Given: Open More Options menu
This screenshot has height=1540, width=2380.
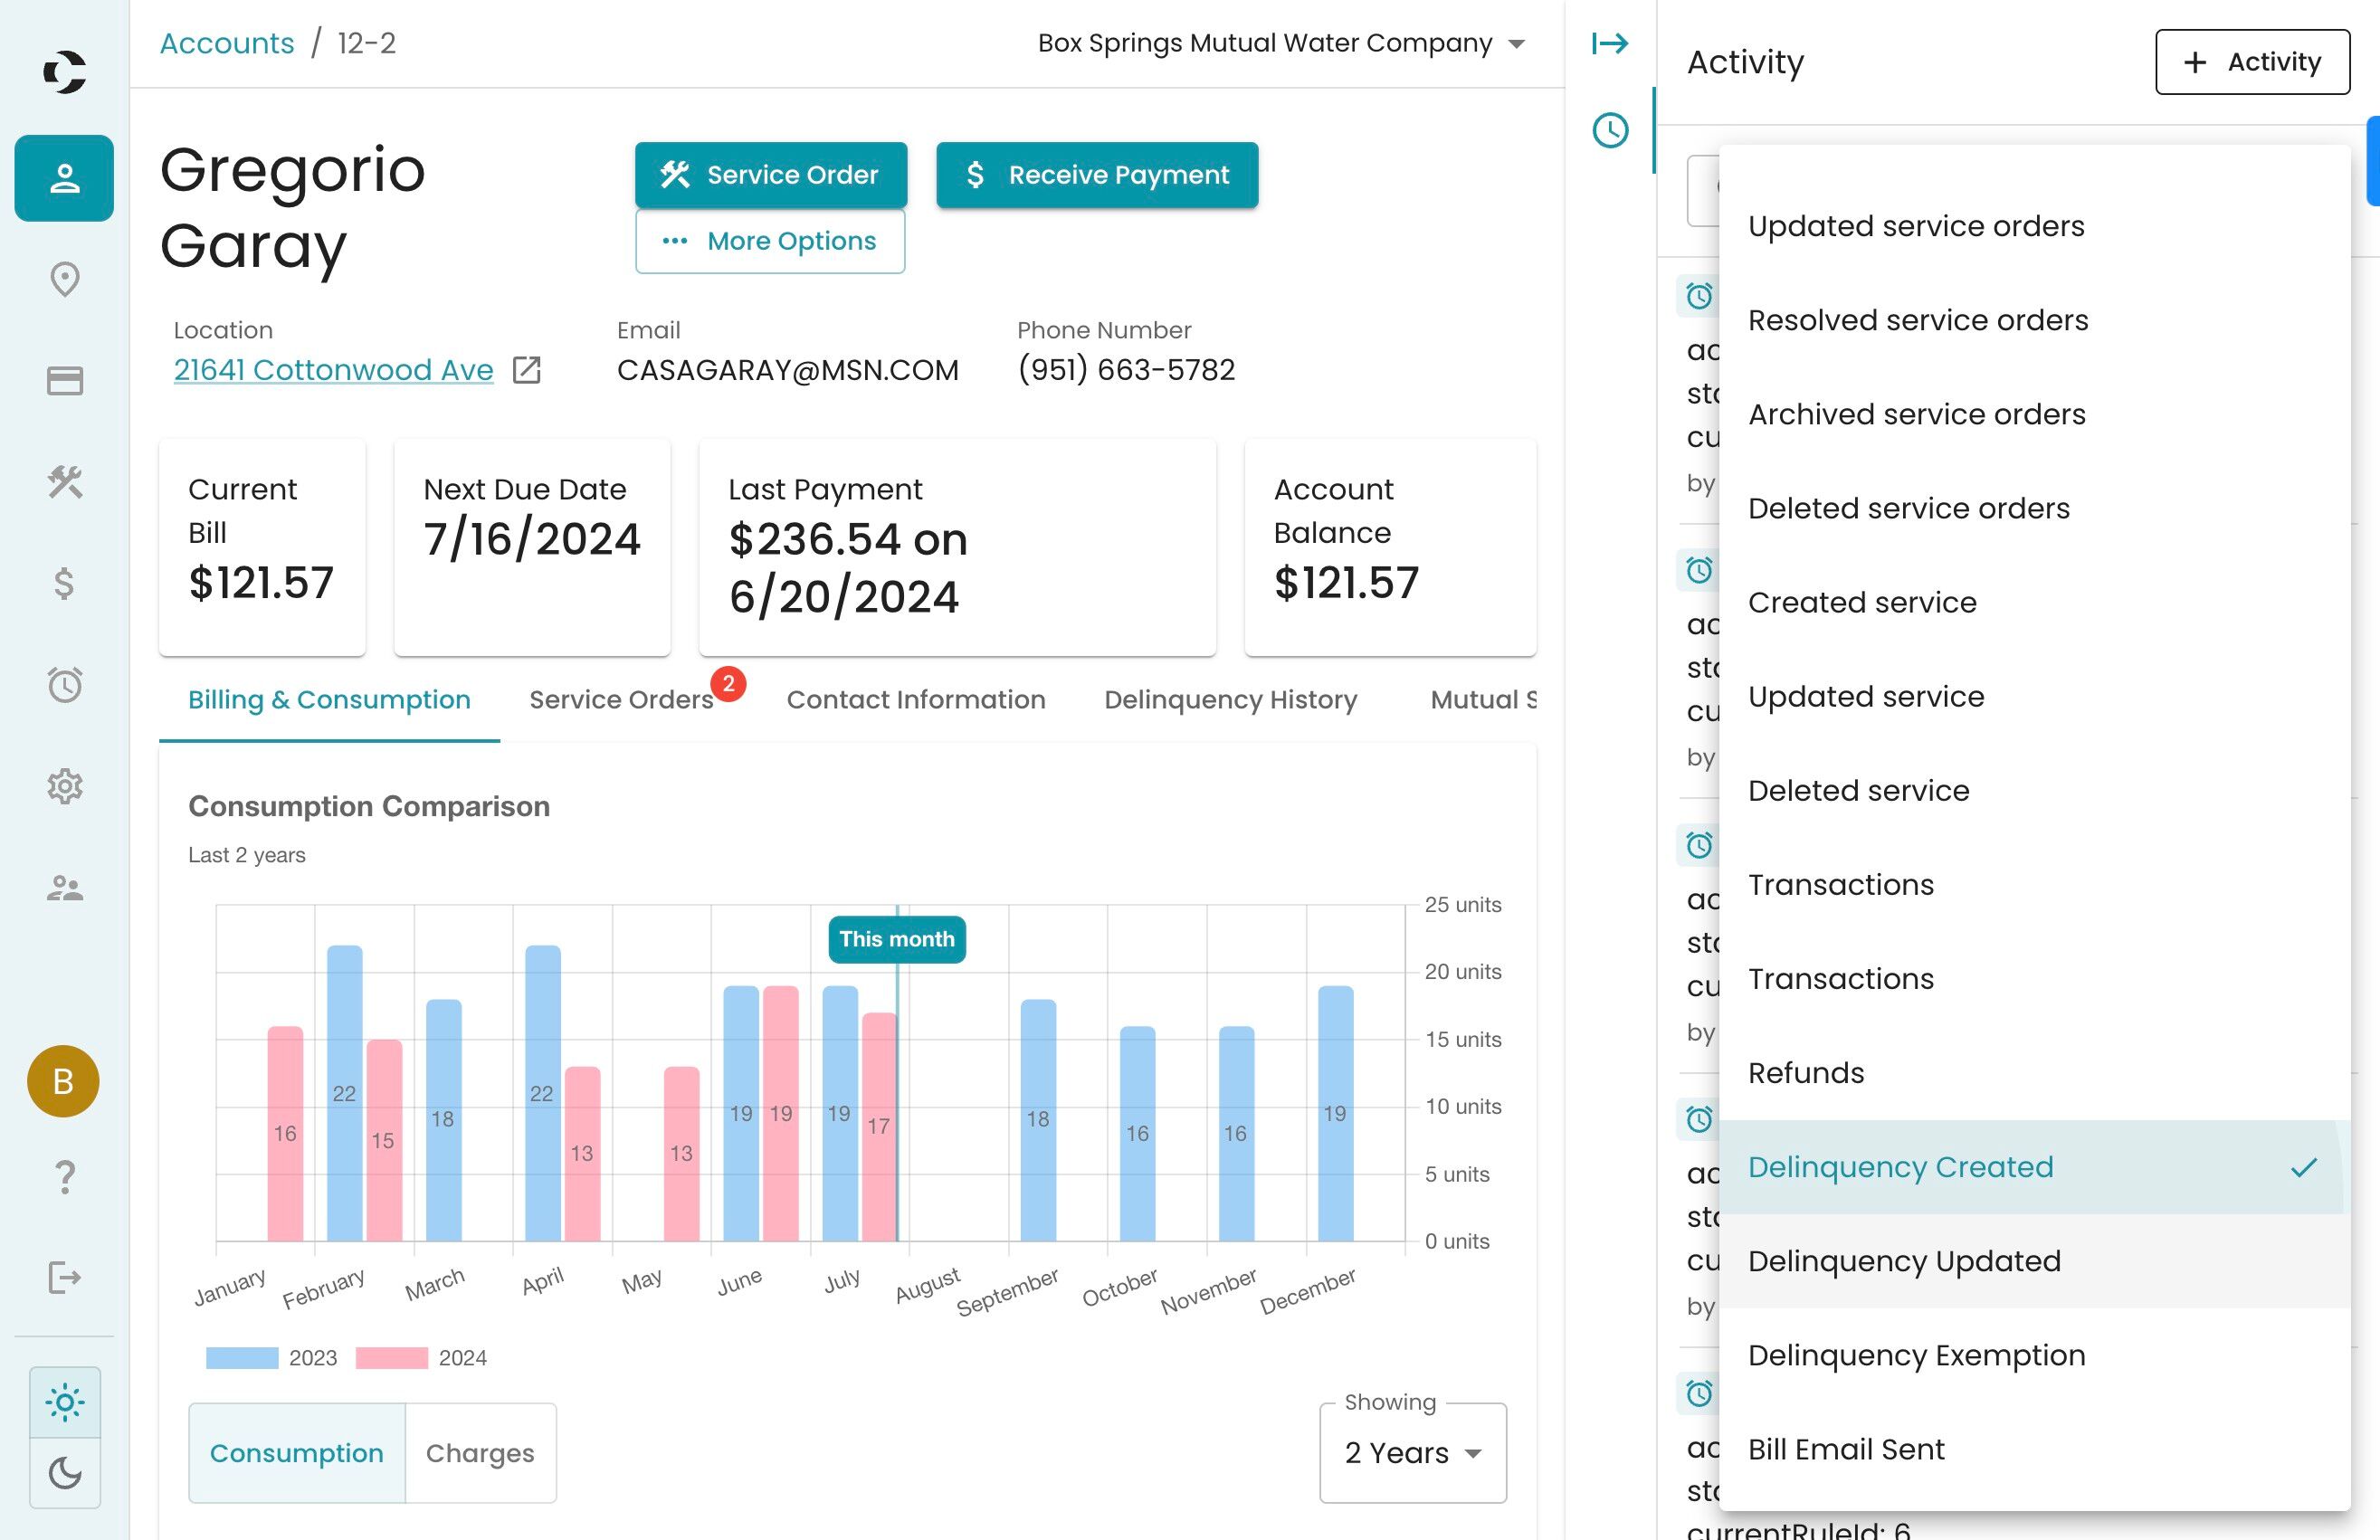Looking at the screenshot, I should pos(770,241).
